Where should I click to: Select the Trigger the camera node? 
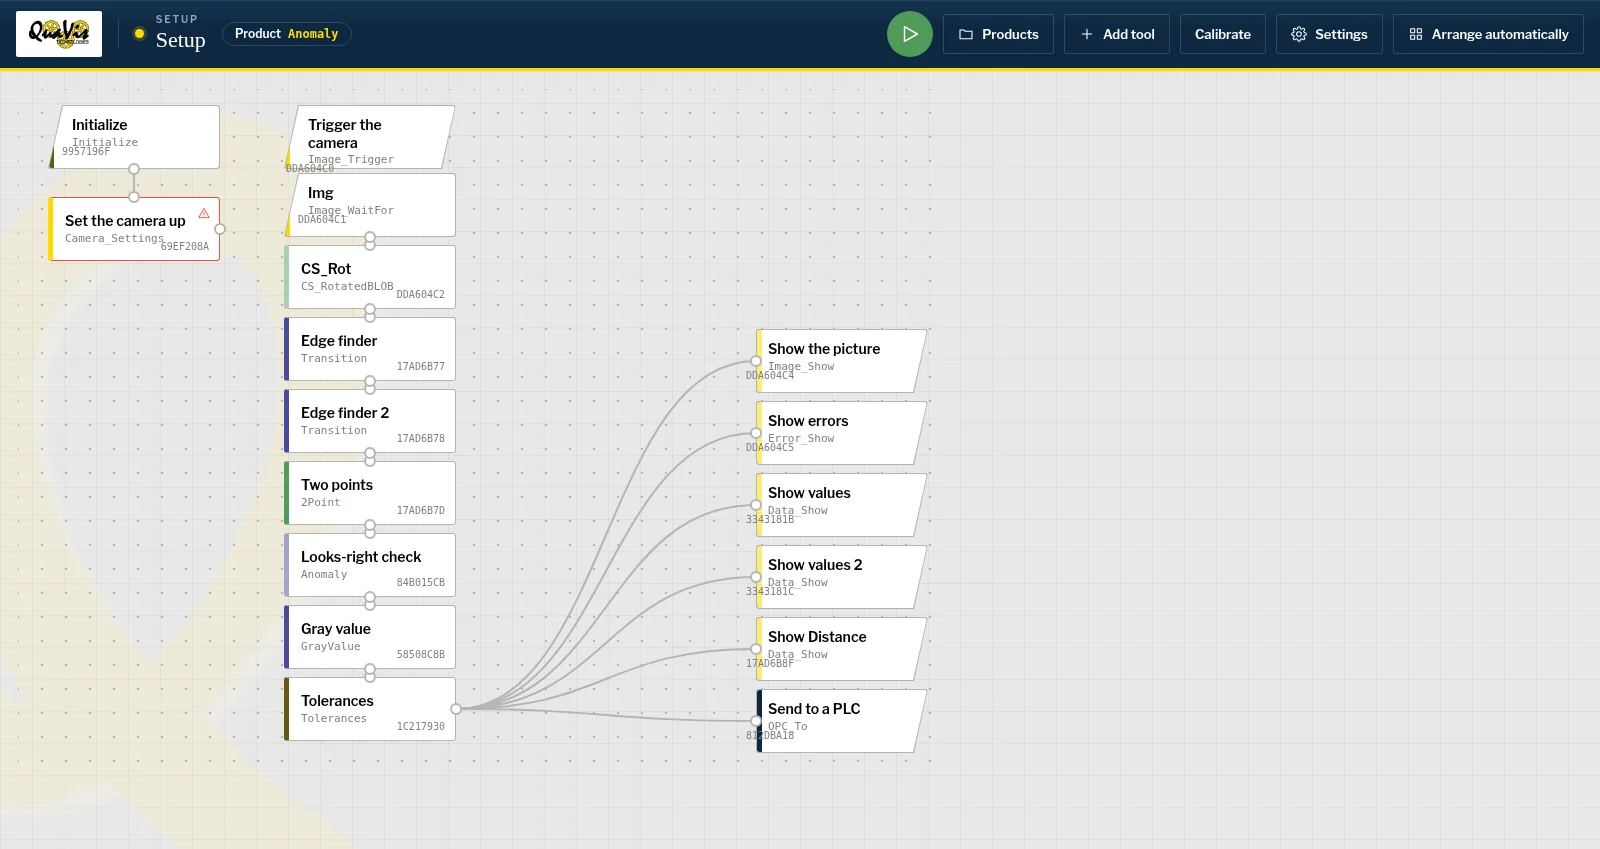tap(370, 137)
